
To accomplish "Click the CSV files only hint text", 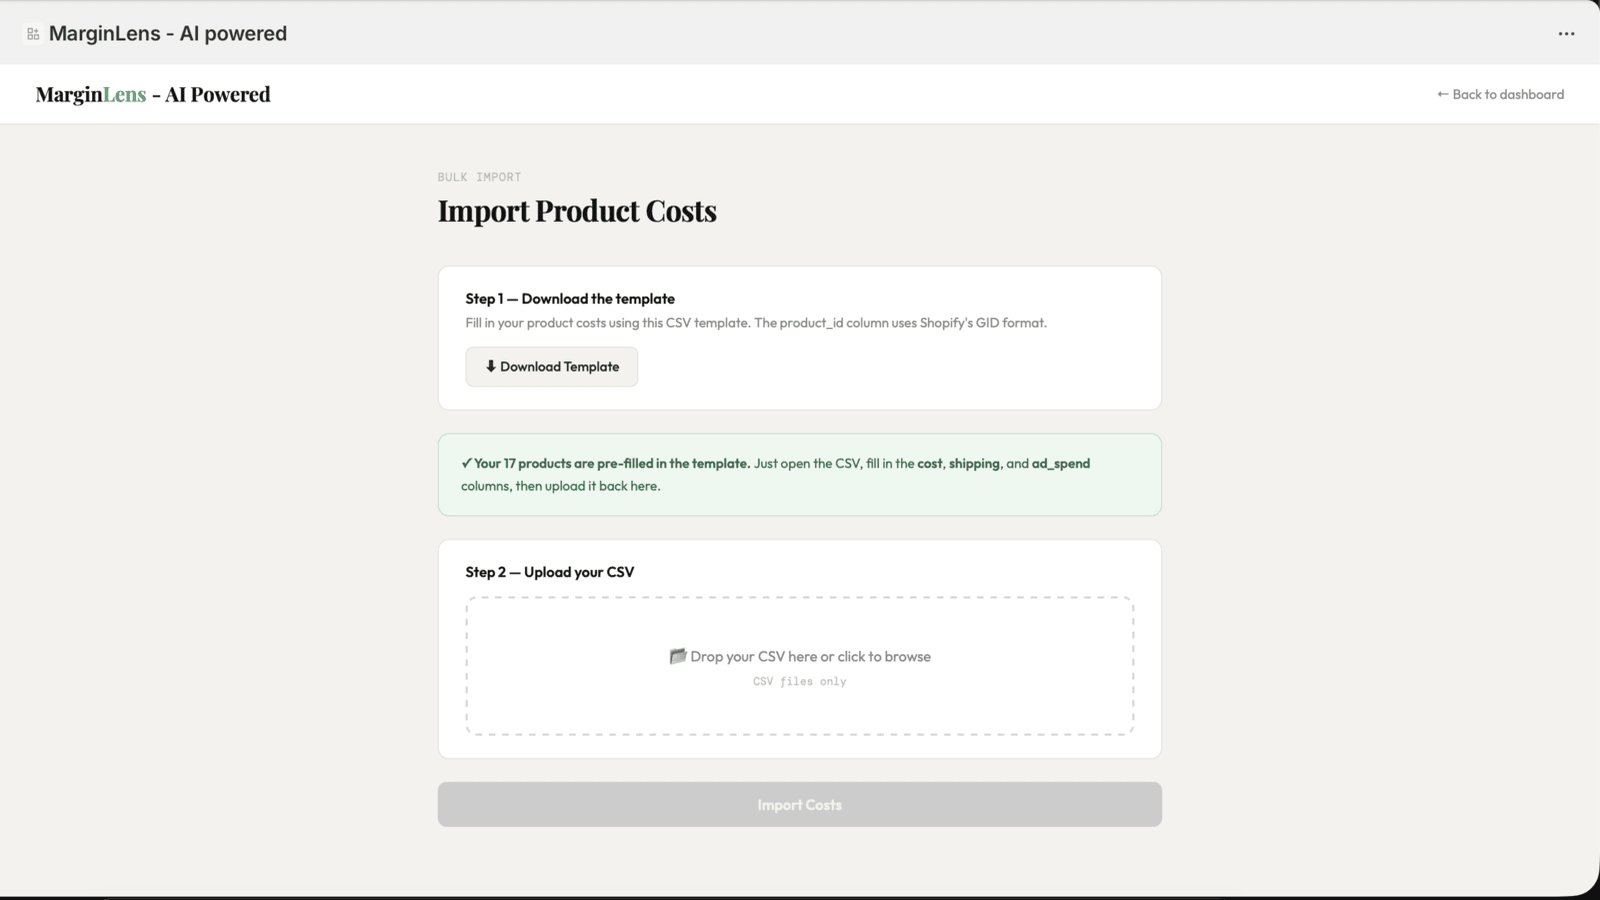I will point(799,681).
